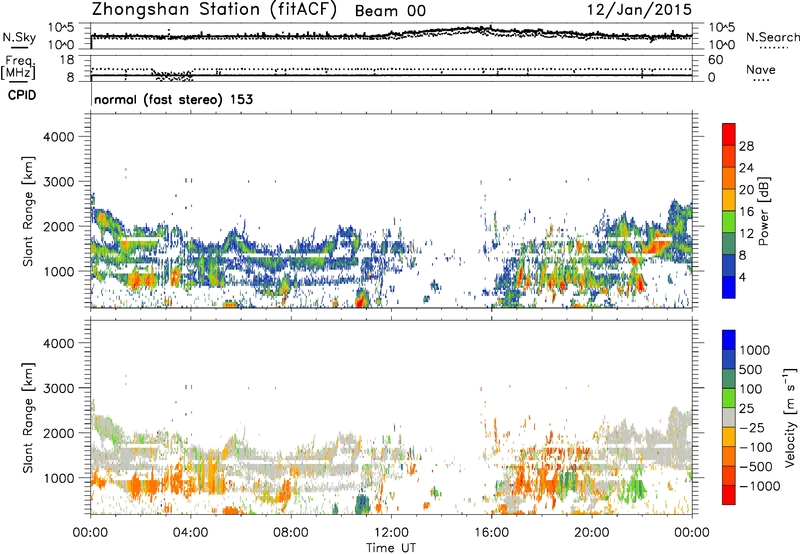Screen dimensions: 800x554
Task: Click the 08:00 time axis label
Action: [291, 533]
